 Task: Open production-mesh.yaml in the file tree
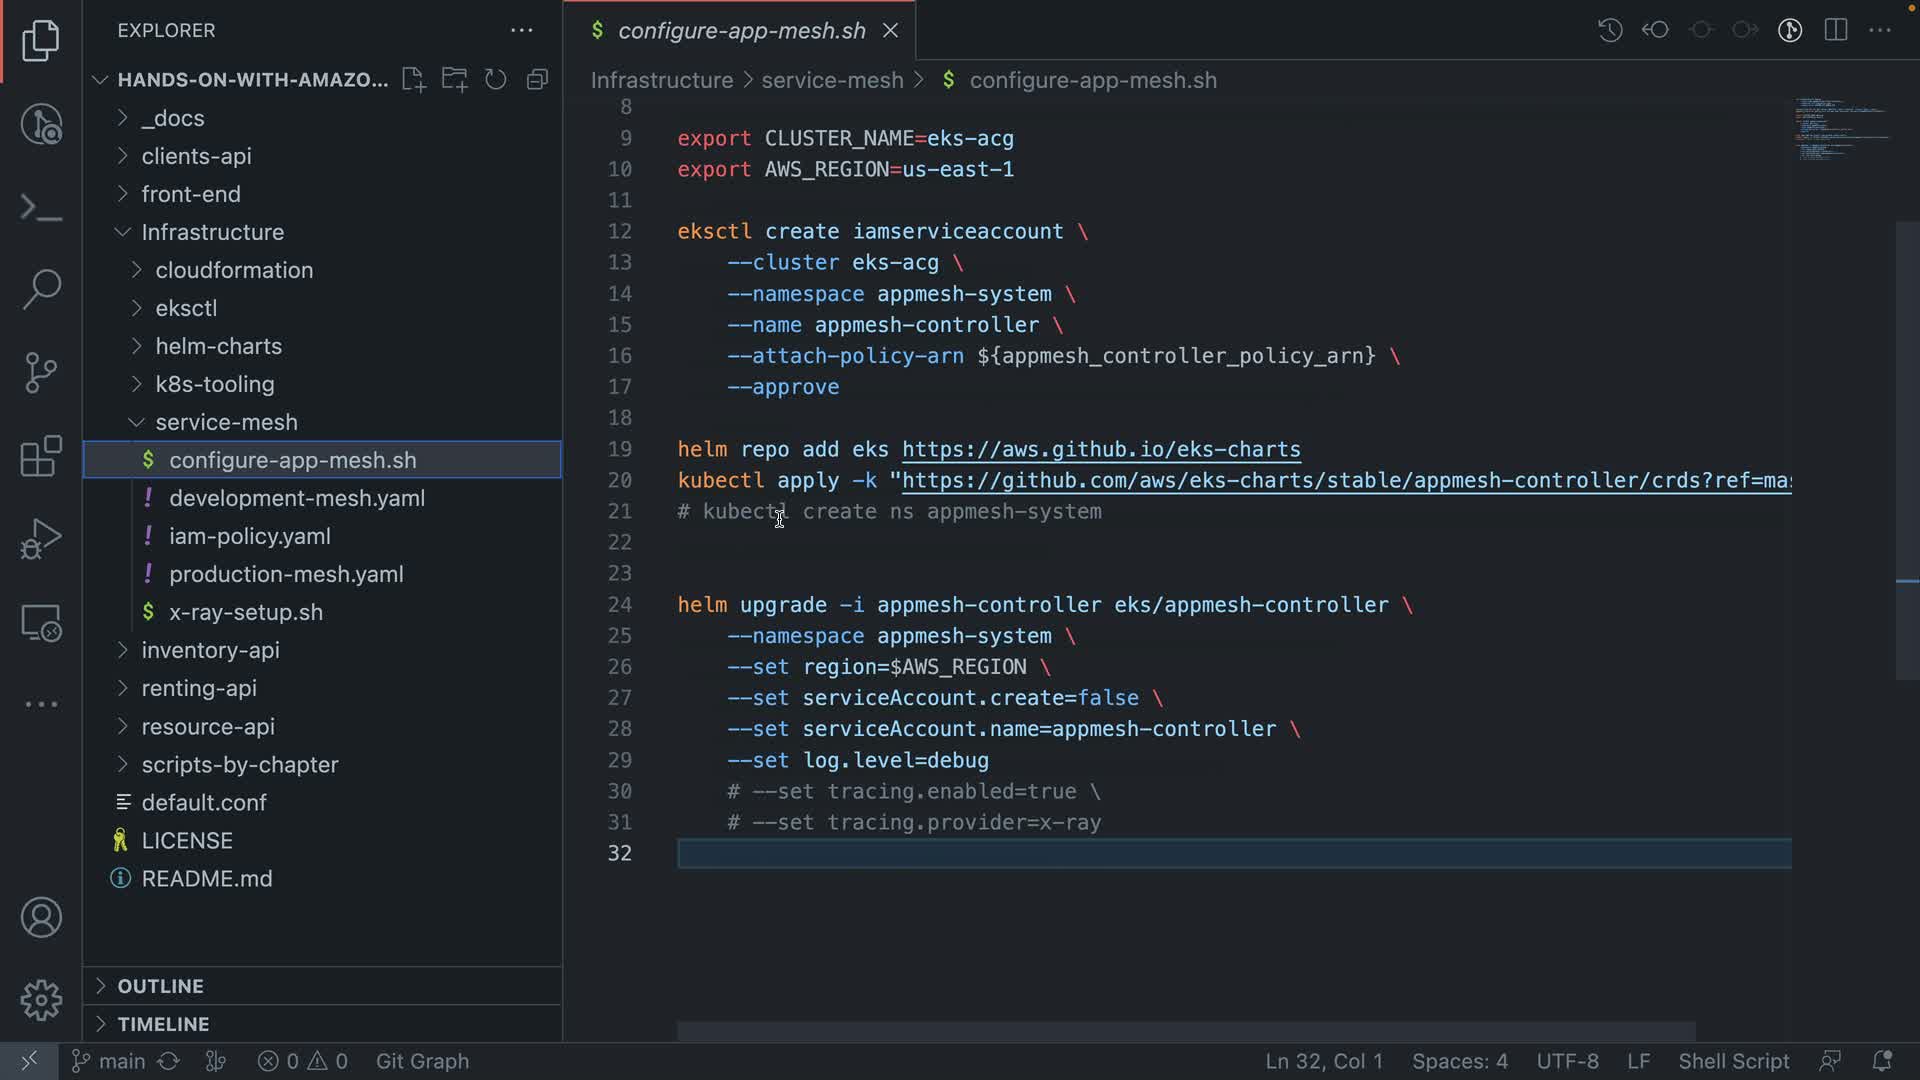coord(286,574)
